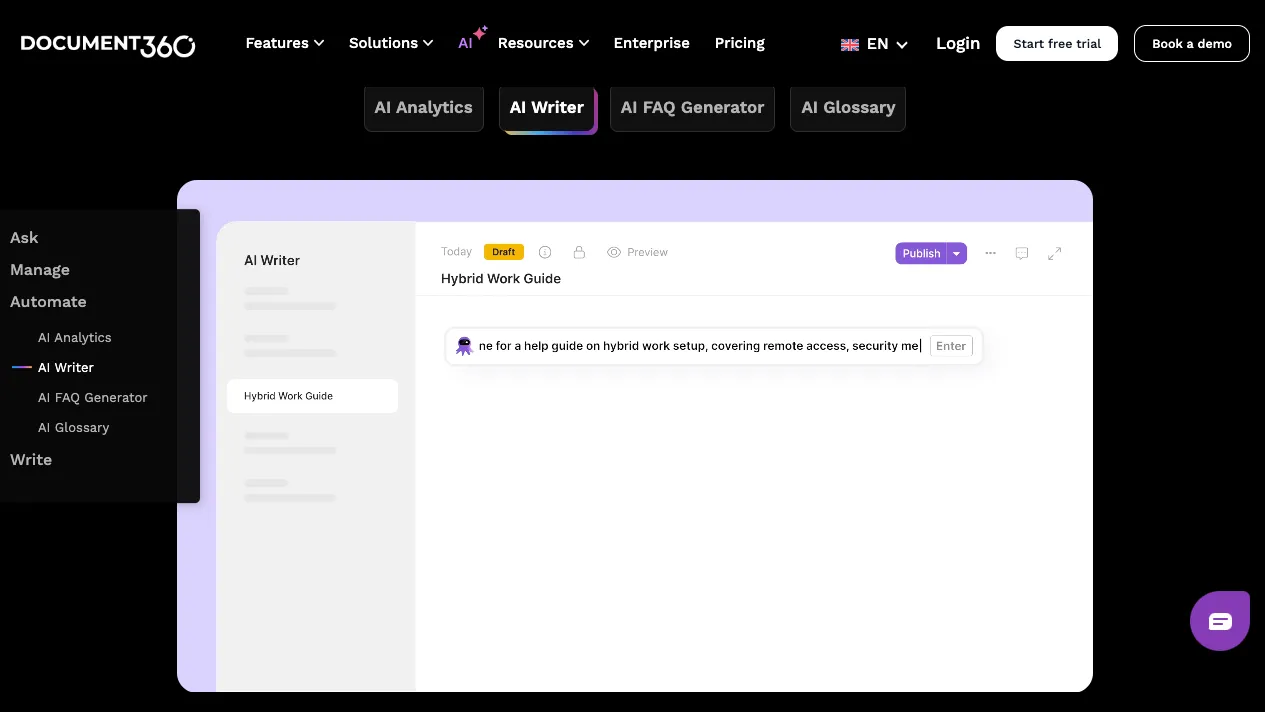The height and width of the screenshot is (712, 1265).
Task: Click the expand fullscreen arrows icon
Action: pyautogui.click(x=1054, y=253)
